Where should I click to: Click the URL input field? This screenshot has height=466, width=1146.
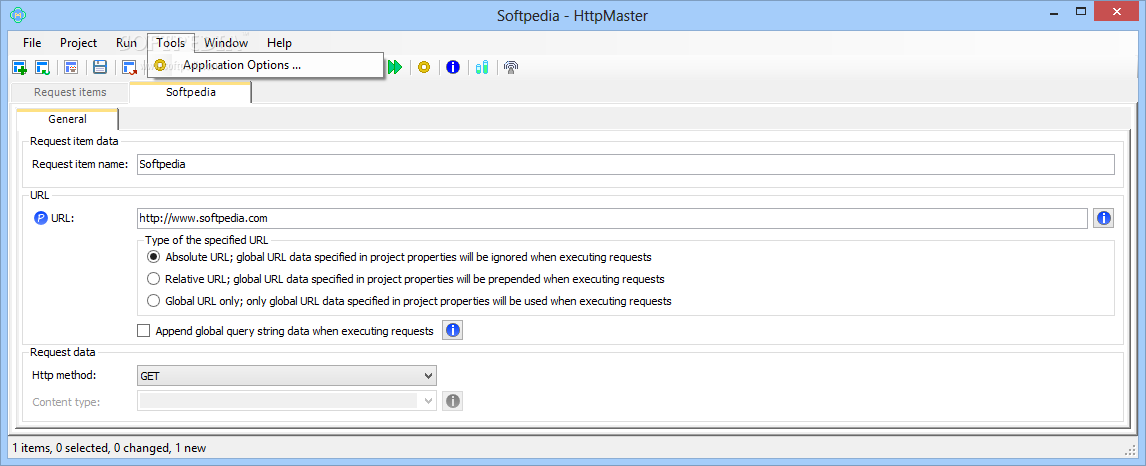pos(612,218)
